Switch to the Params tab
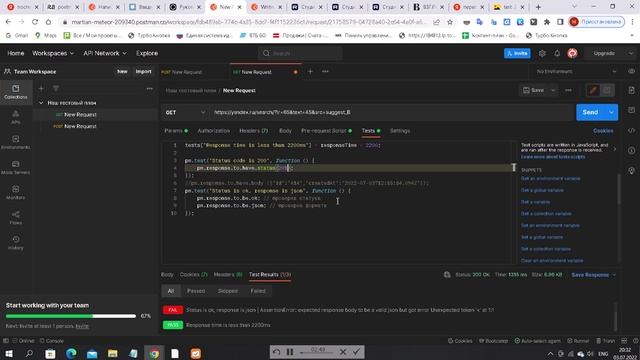 click(176, 131)
